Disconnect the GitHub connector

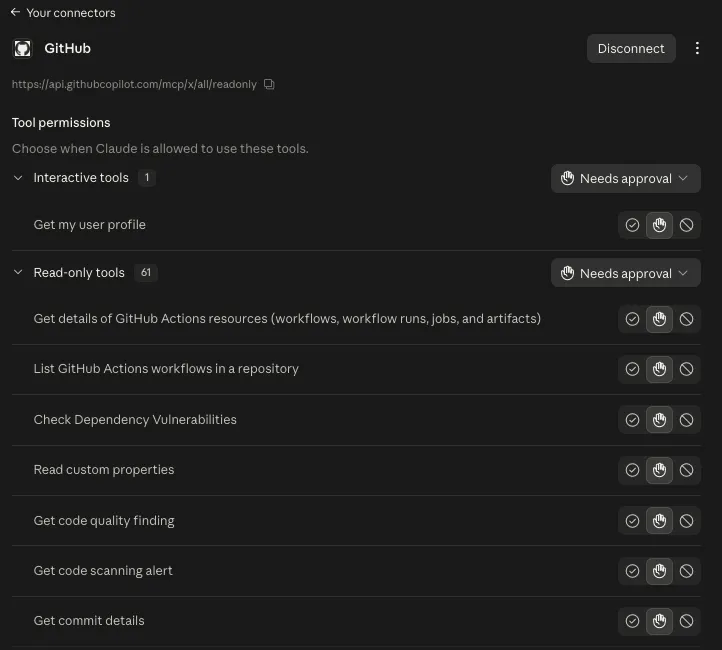tap(631, 48)
